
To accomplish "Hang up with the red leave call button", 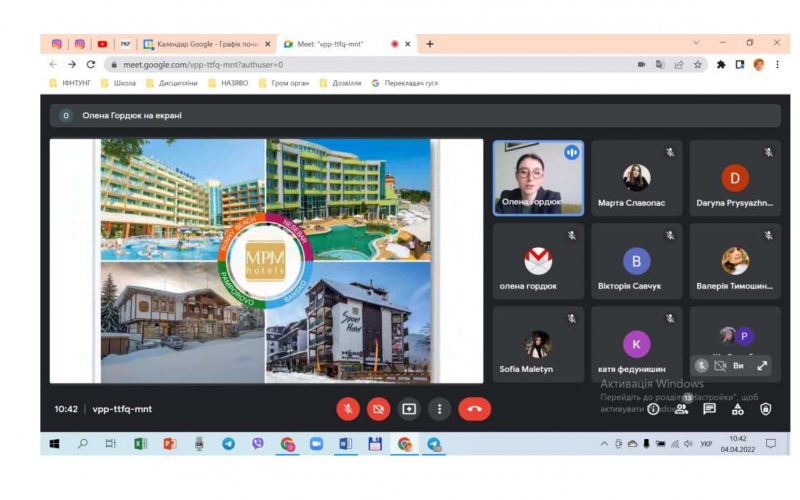I will click(x=474, y=409).
